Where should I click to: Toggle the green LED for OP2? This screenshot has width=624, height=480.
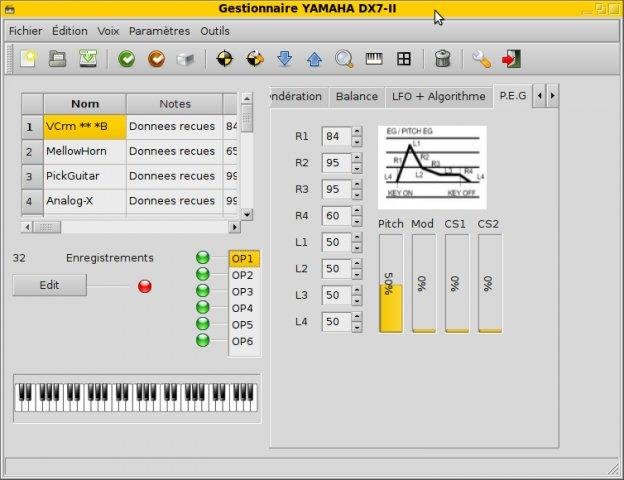(203, 274)
